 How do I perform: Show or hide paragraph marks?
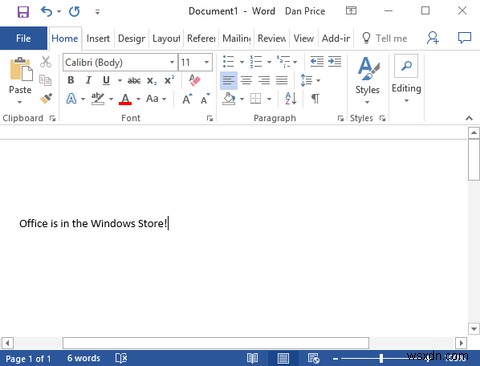[x=315, y=99]
